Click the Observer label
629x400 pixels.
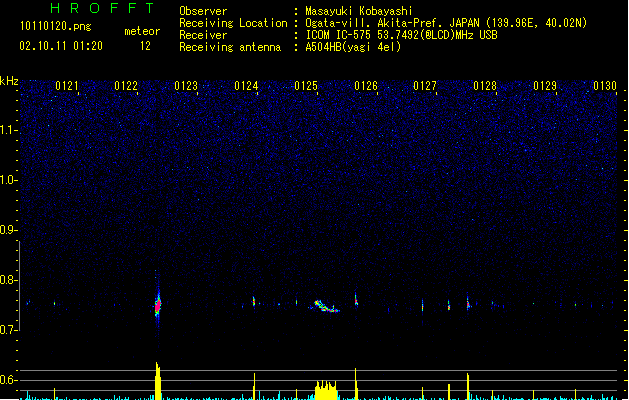[x=203, y=11]
